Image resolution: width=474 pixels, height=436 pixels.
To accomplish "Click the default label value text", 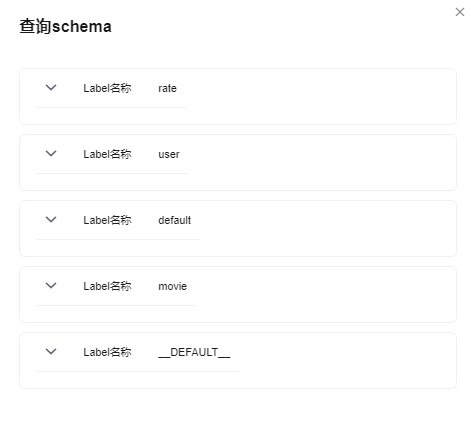I will pos(174,220).
